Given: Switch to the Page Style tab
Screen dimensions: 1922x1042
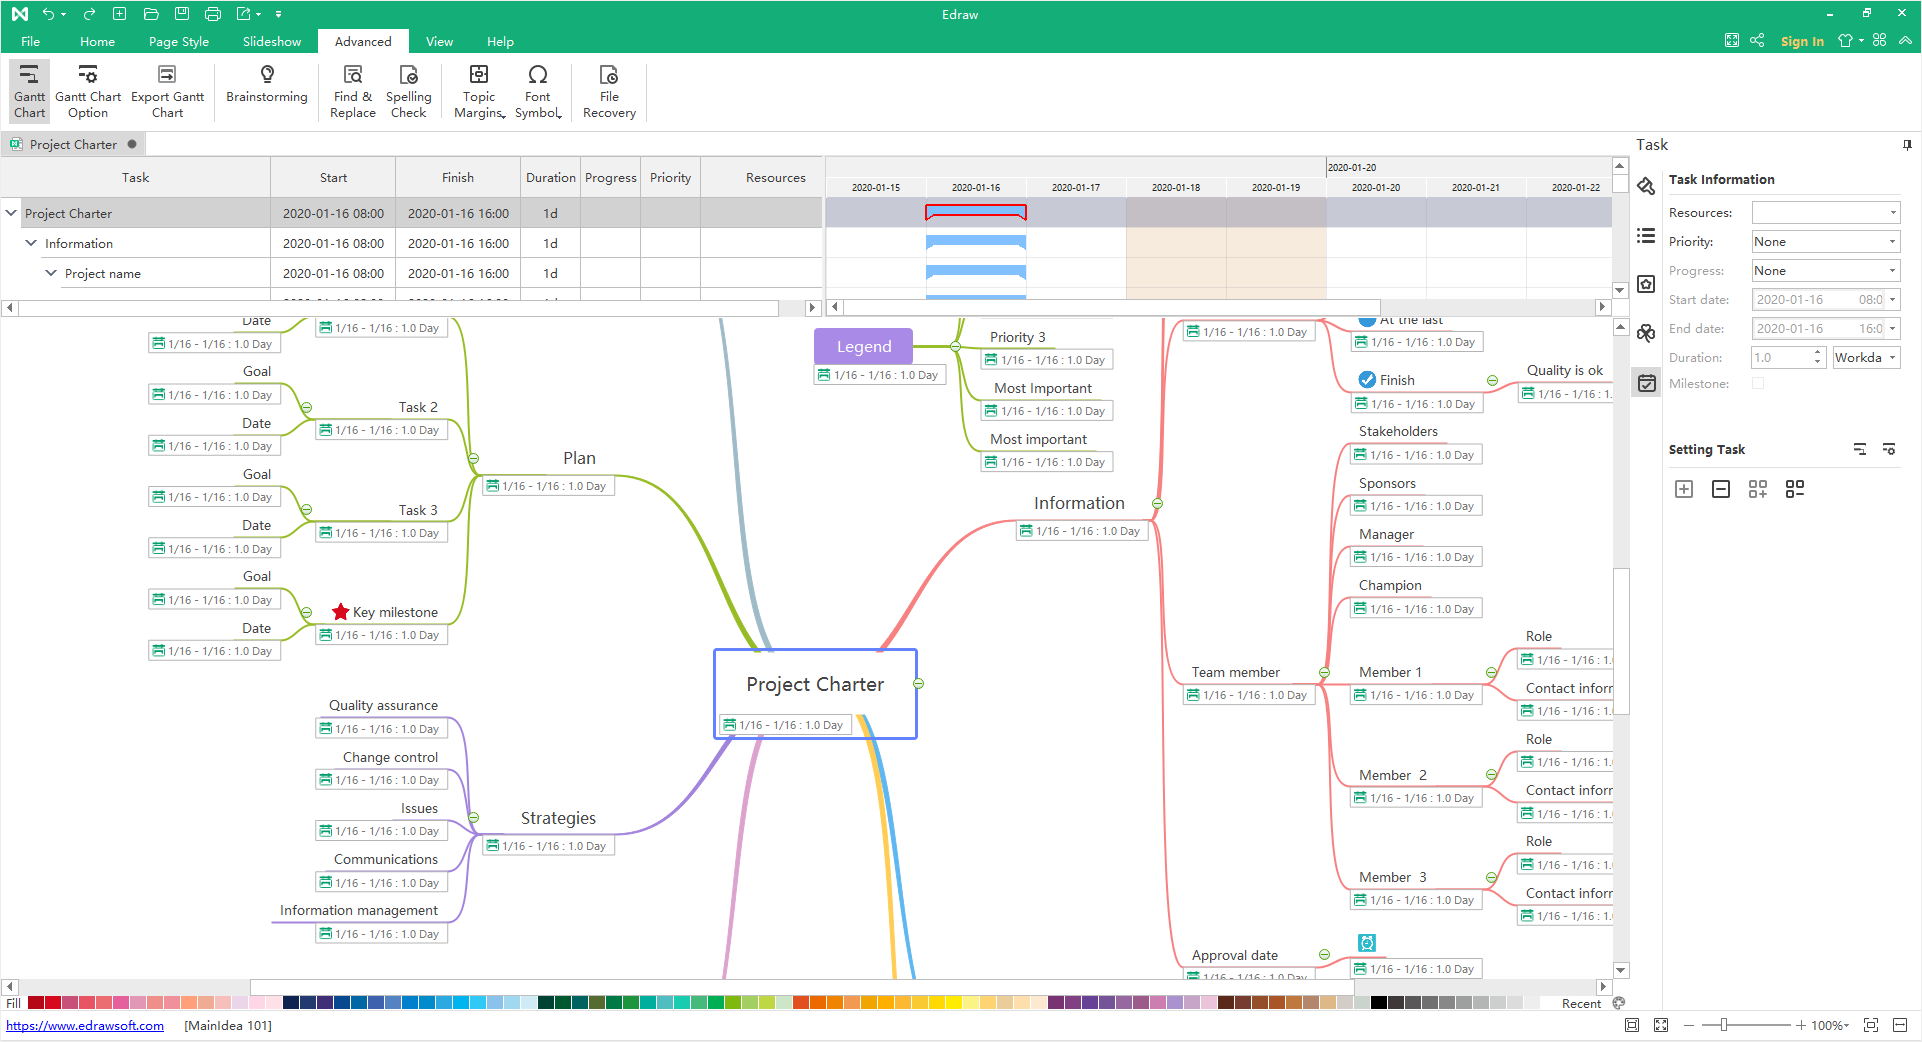Looking at the screenshot, I should [x=178, y=41].
